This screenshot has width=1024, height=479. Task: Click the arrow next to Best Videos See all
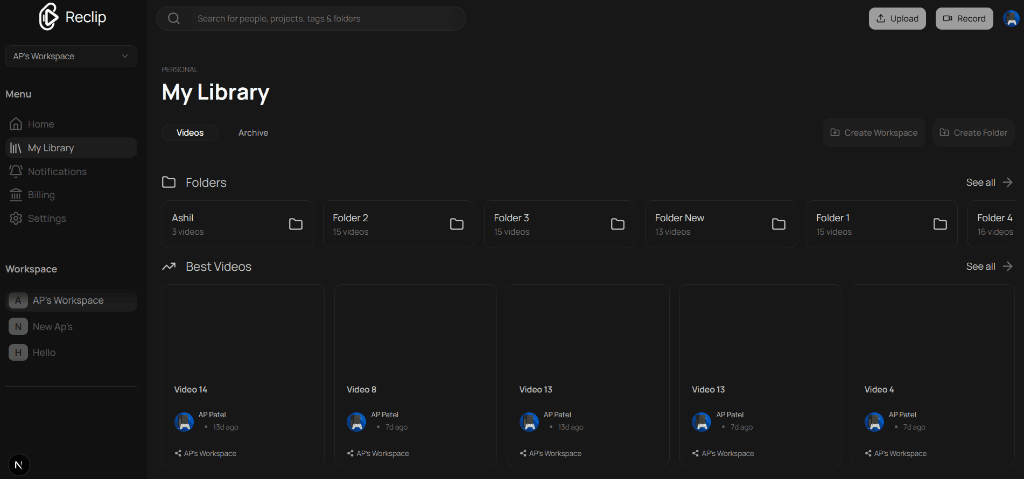click(x=1007, y=266)
